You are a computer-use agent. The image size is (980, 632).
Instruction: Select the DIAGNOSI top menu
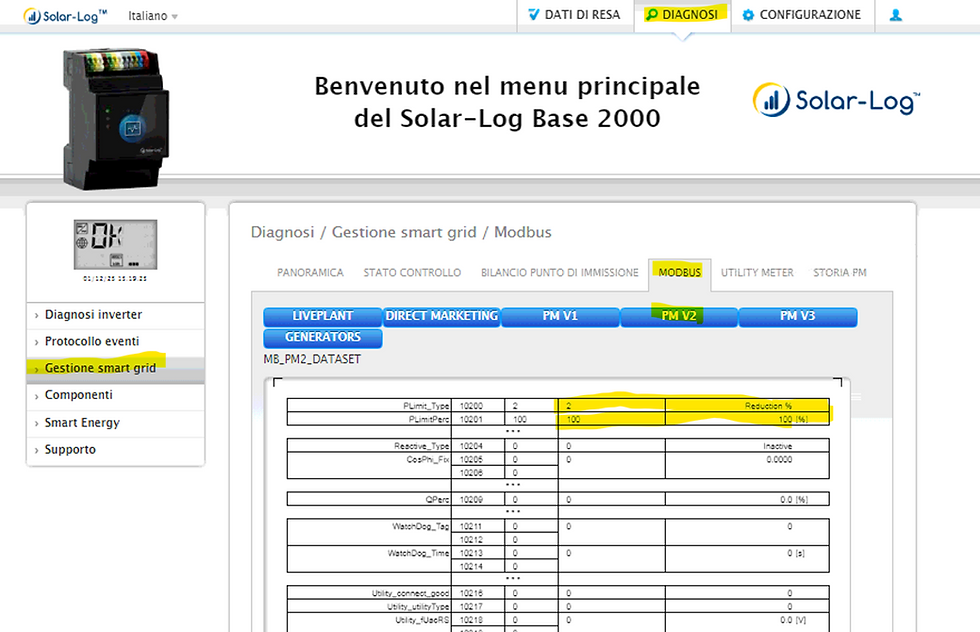coord(682,14)
